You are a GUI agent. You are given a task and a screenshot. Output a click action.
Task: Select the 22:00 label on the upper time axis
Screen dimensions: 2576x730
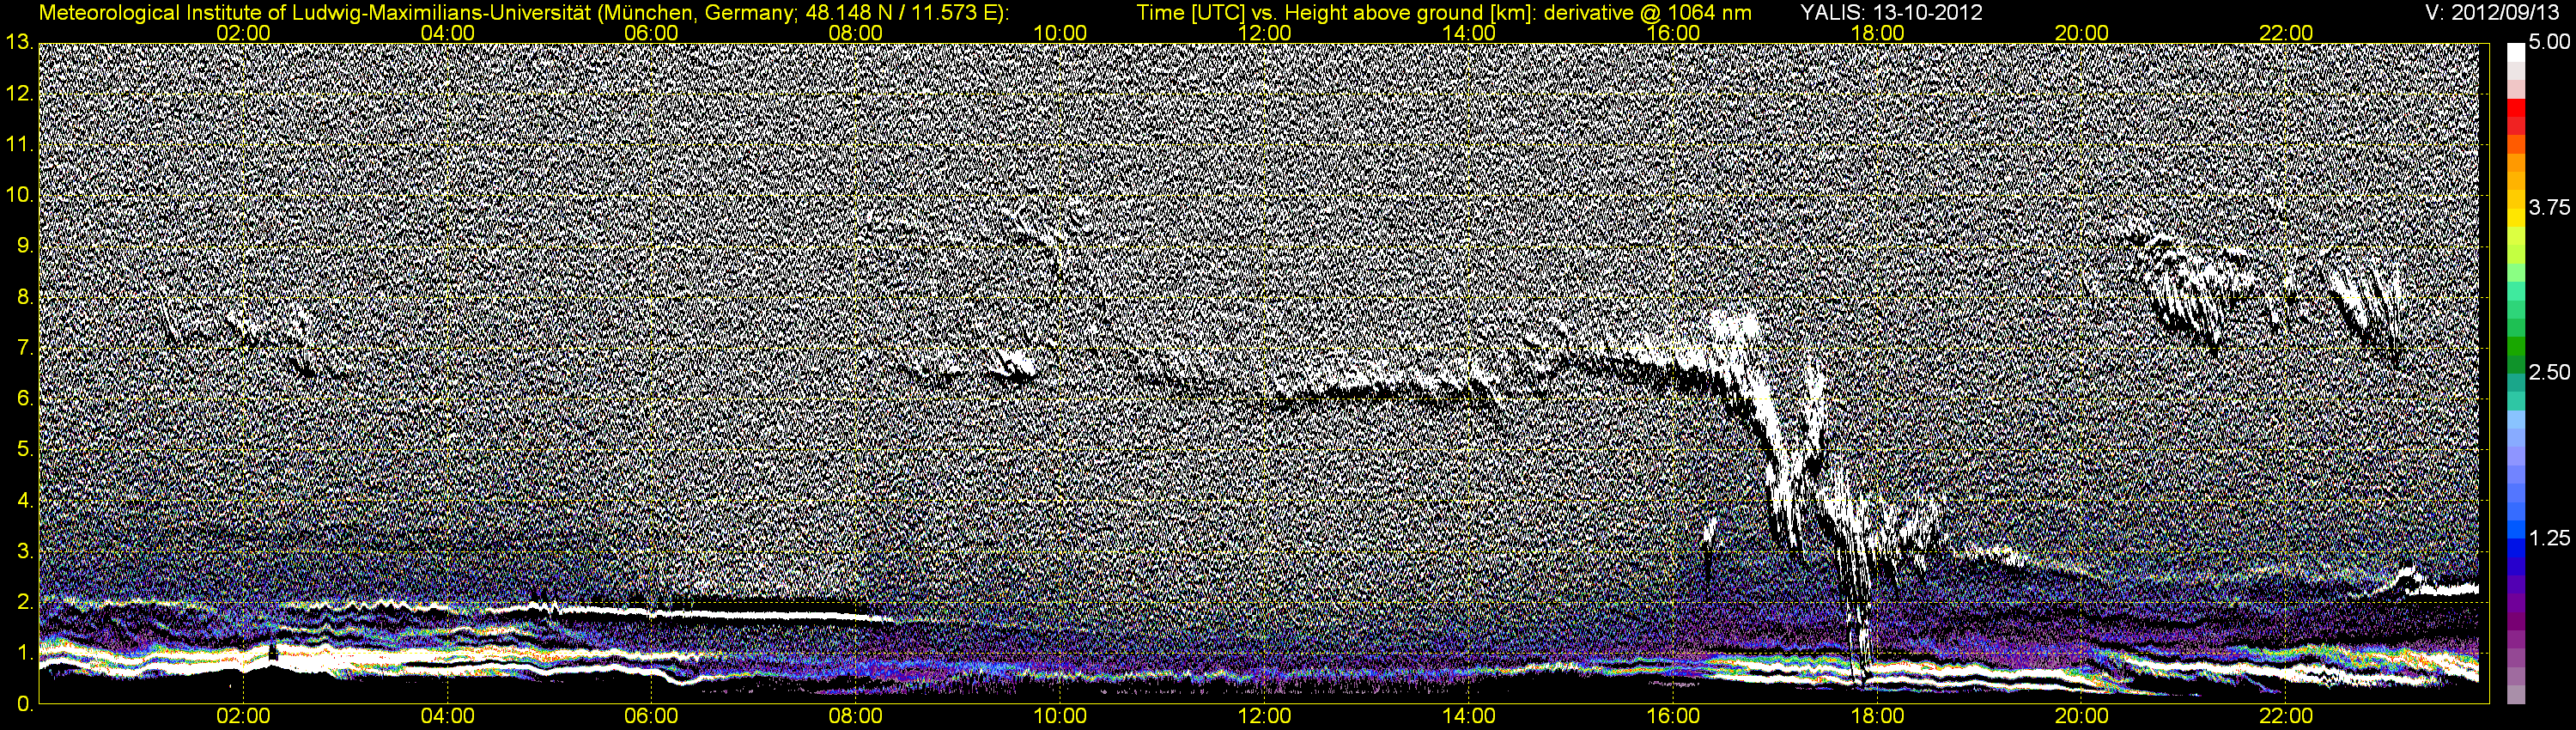[2286, 33]
